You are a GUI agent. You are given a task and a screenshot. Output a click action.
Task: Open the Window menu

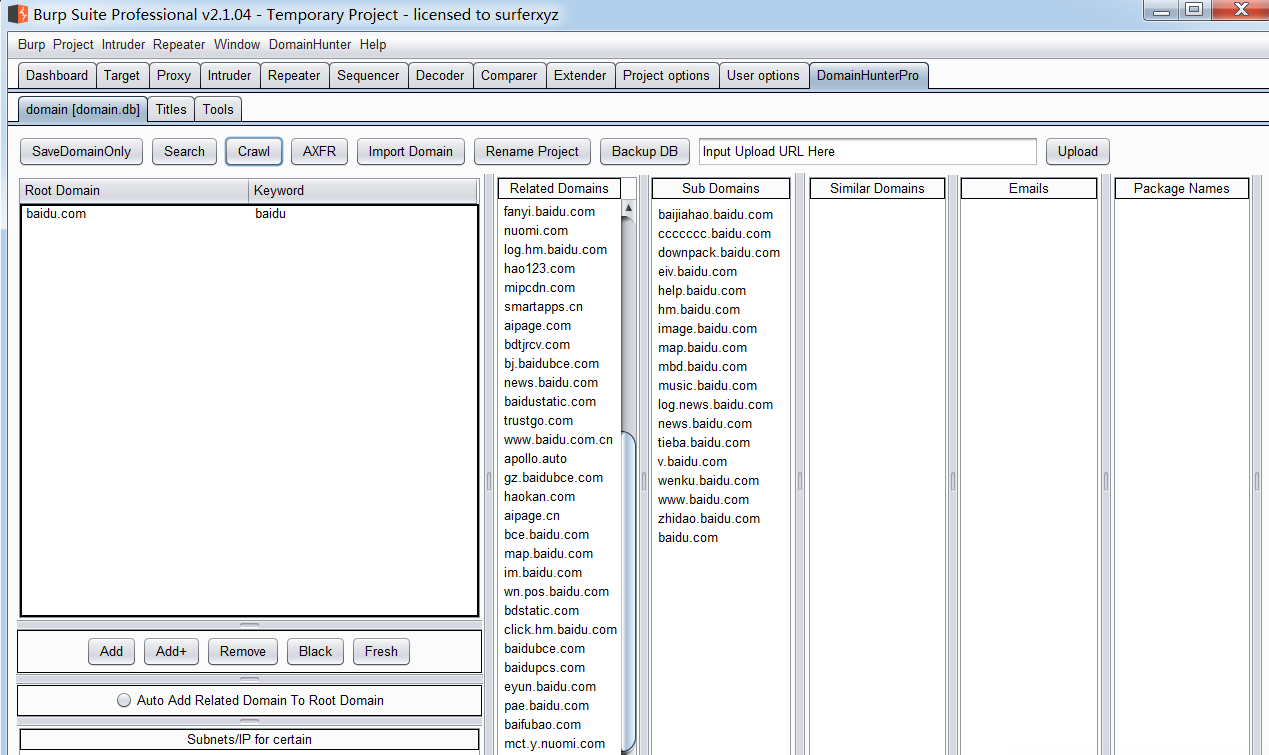point(237,45)
